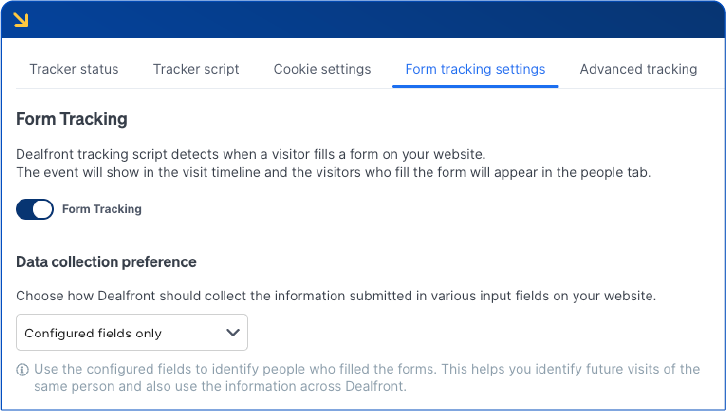Click 'Configured fields only' selected value text
The image size is (726, 411).
pos(93,333)
